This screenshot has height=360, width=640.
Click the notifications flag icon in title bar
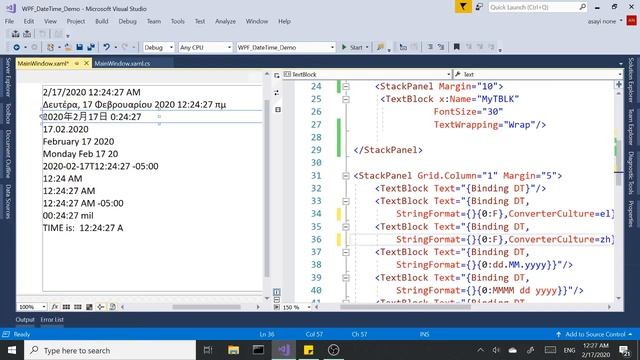tap(463, 7)
